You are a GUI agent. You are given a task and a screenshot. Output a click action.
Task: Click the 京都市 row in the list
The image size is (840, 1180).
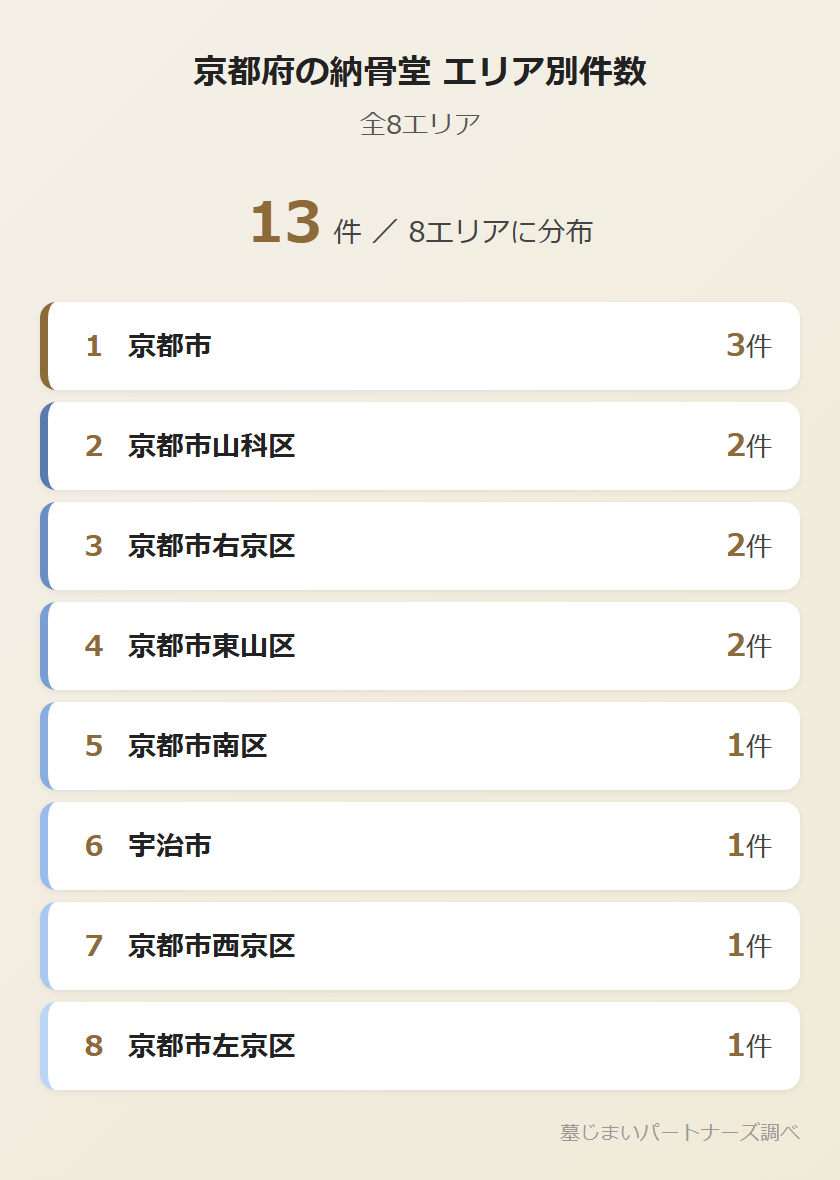(420, 346)
